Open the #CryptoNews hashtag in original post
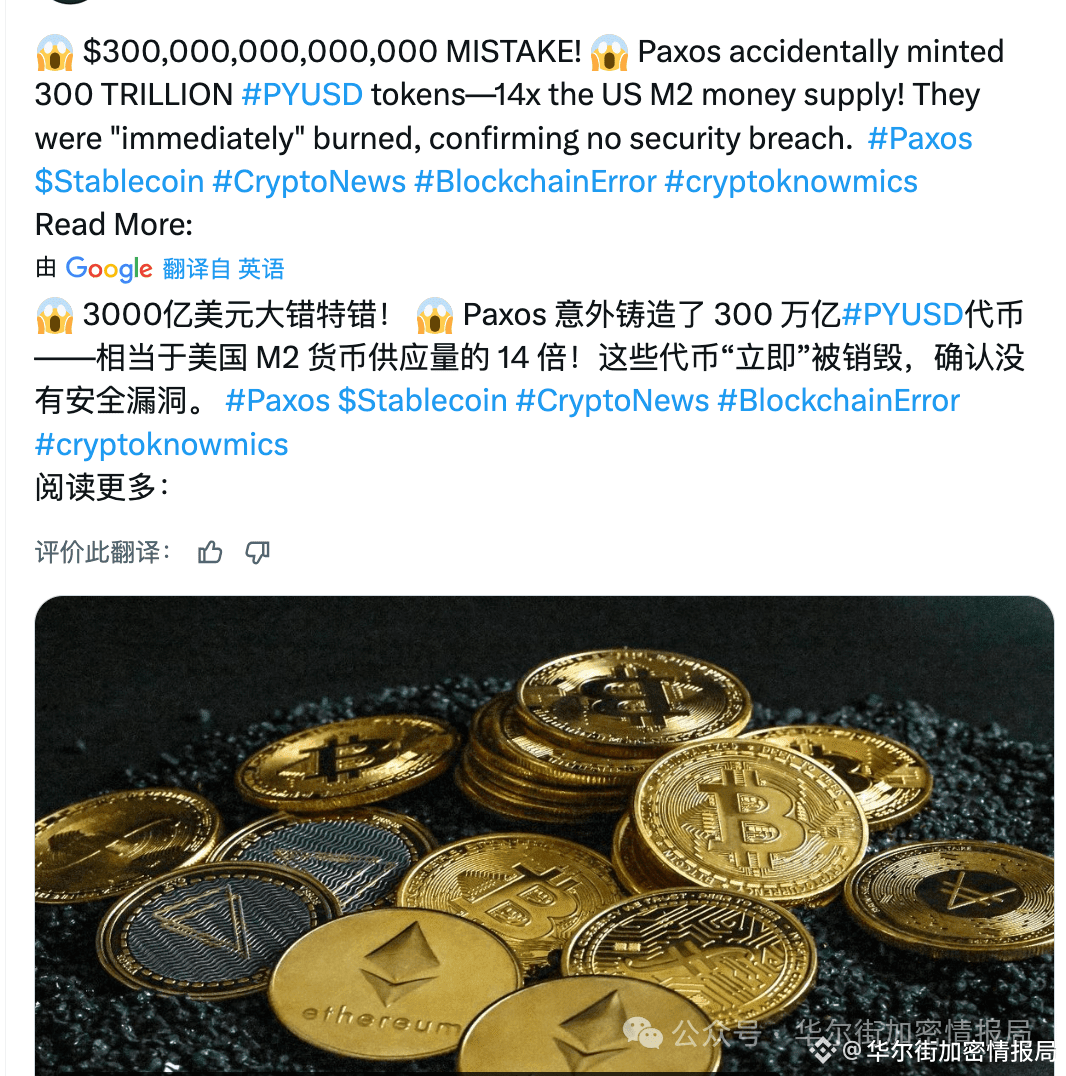Viewport: 1066px width, 1076px height. (x=309, y=182)
